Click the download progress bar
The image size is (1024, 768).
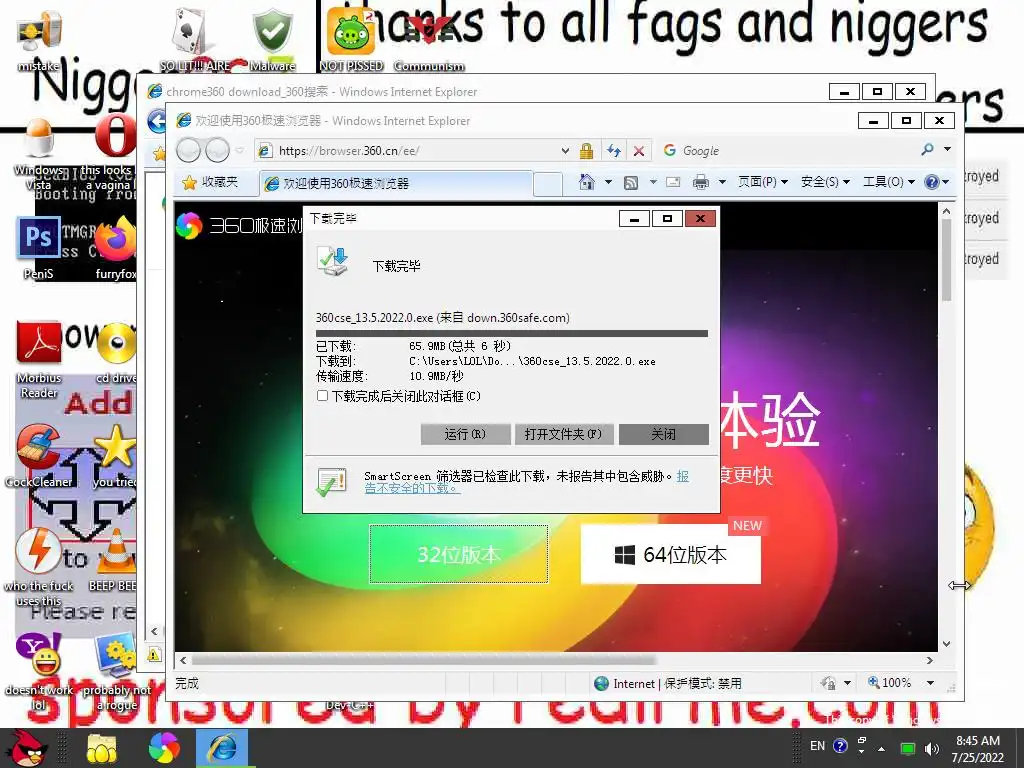511,333
